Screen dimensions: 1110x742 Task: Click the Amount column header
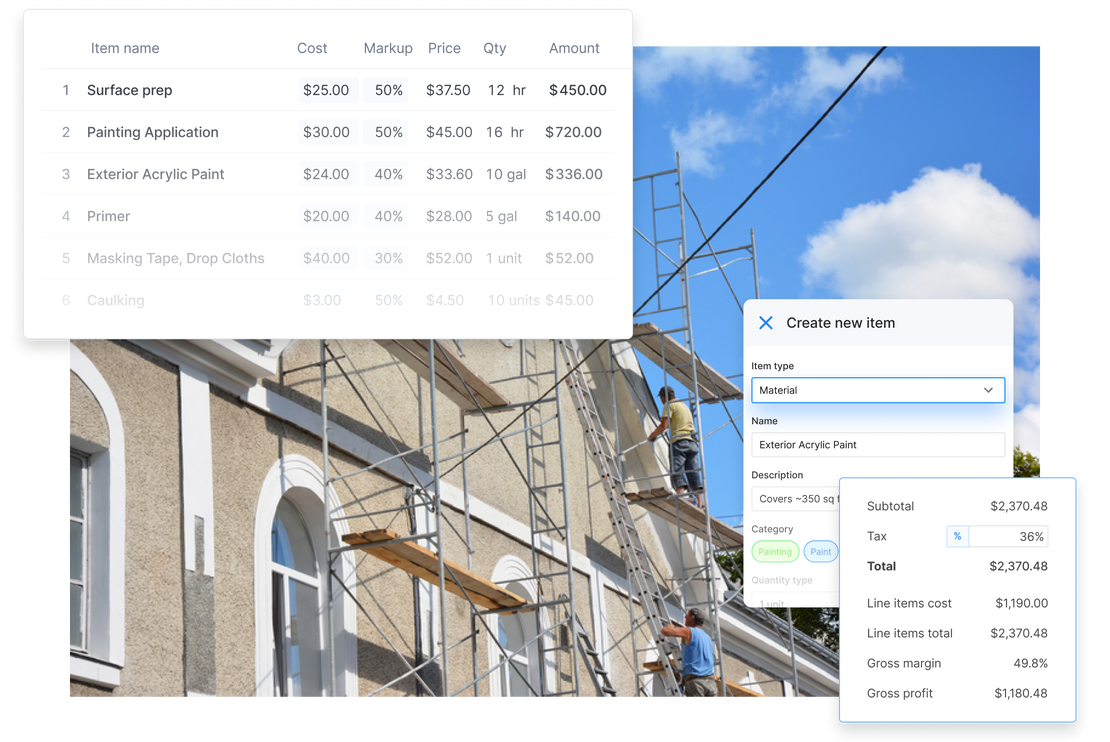click(x=574, y=48)
